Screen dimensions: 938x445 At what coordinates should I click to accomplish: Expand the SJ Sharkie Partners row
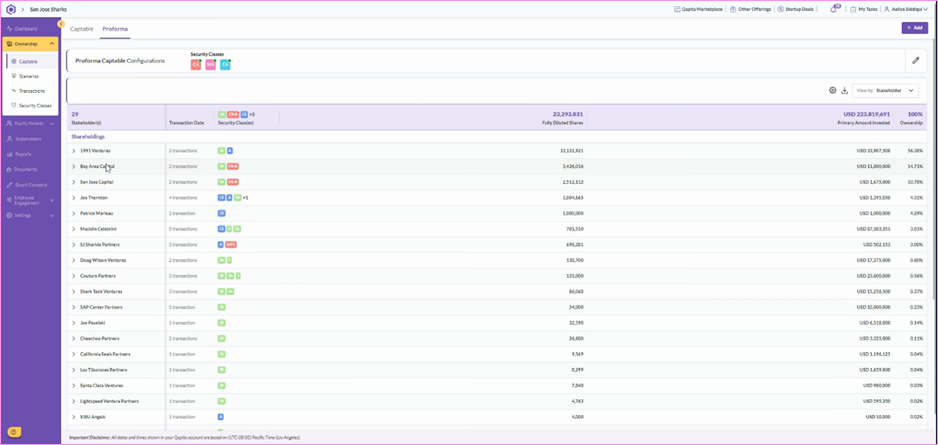[74, 245]
